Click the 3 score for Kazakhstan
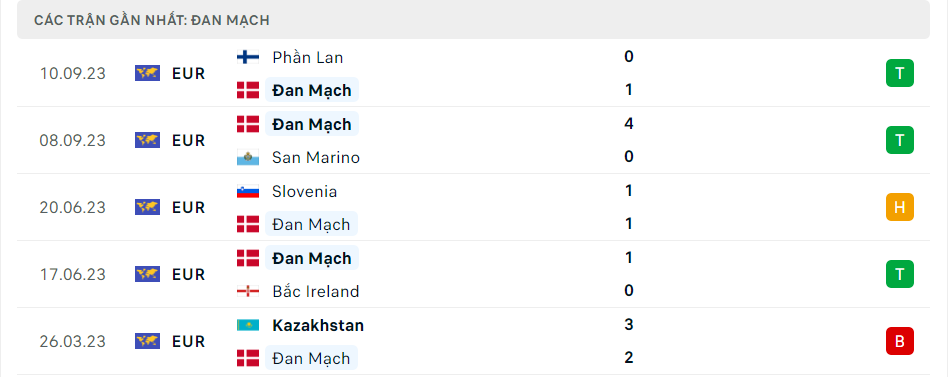This screenshot has height=377, width=948. pos(629,325)
